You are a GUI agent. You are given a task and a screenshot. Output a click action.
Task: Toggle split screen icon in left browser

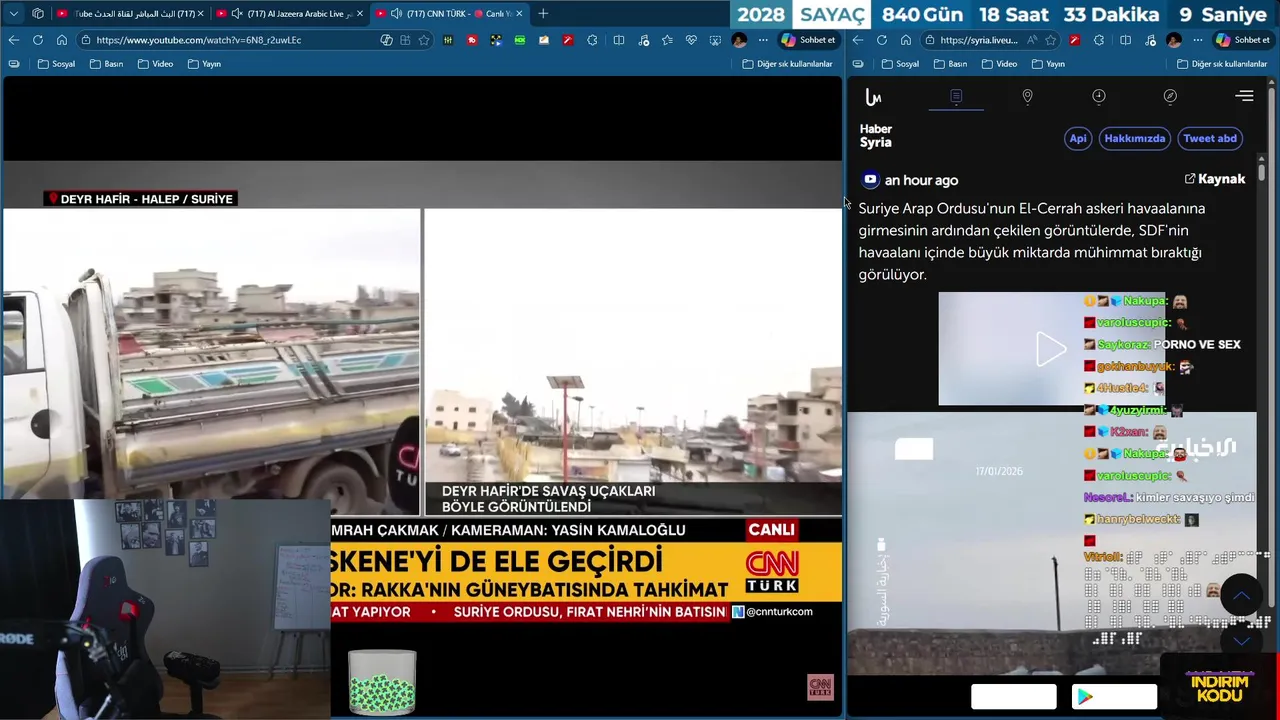coord(618,40)
